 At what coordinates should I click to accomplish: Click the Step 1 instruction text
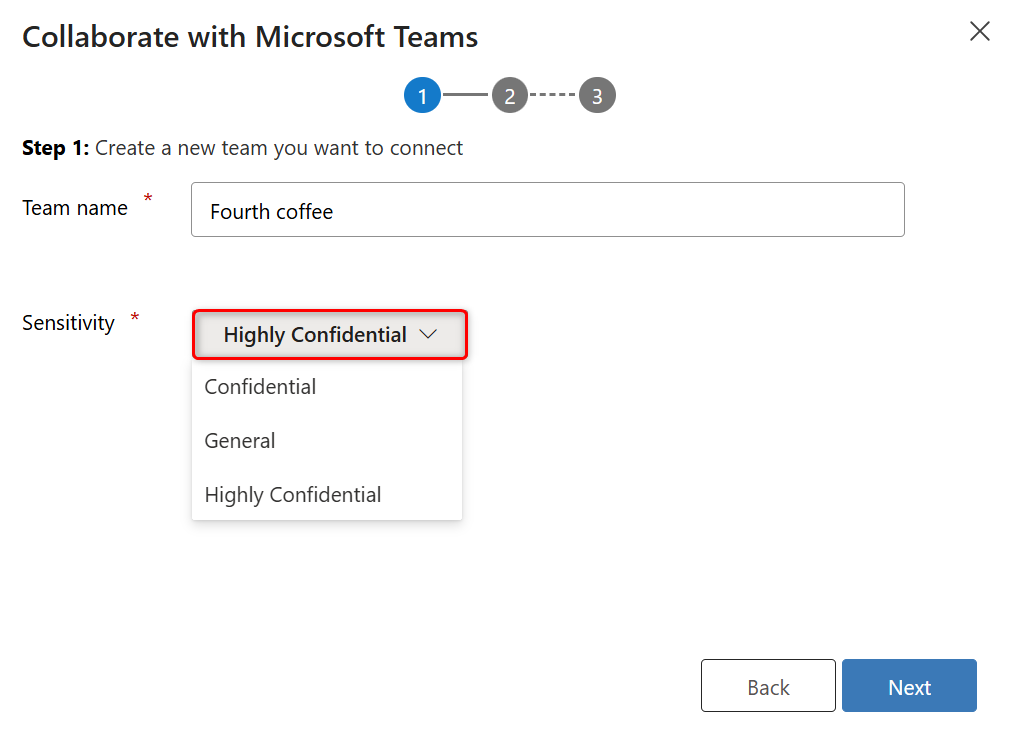point(242,148)
